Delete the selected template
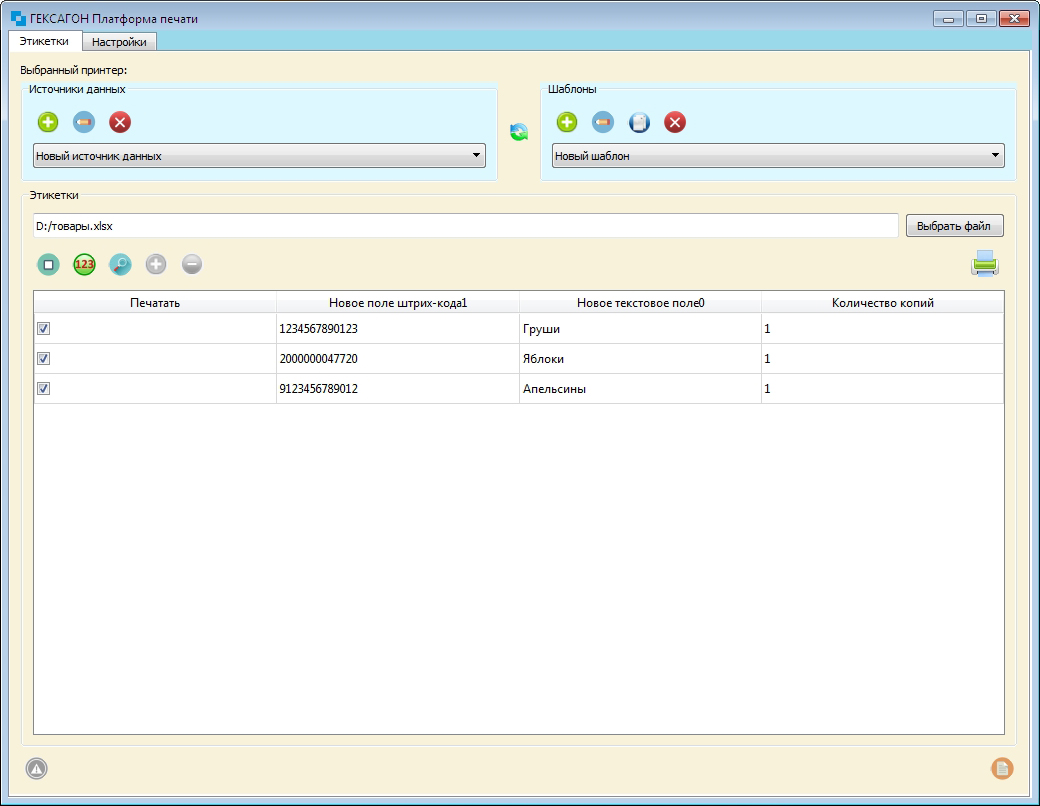Viewport: 1040px width, 806px height. pos(675,123)
